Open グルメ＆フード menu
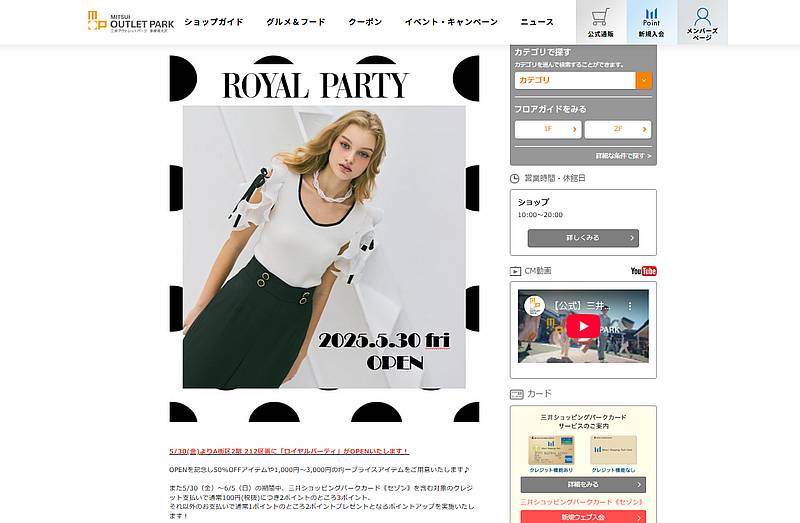 (x=295, y=22)
